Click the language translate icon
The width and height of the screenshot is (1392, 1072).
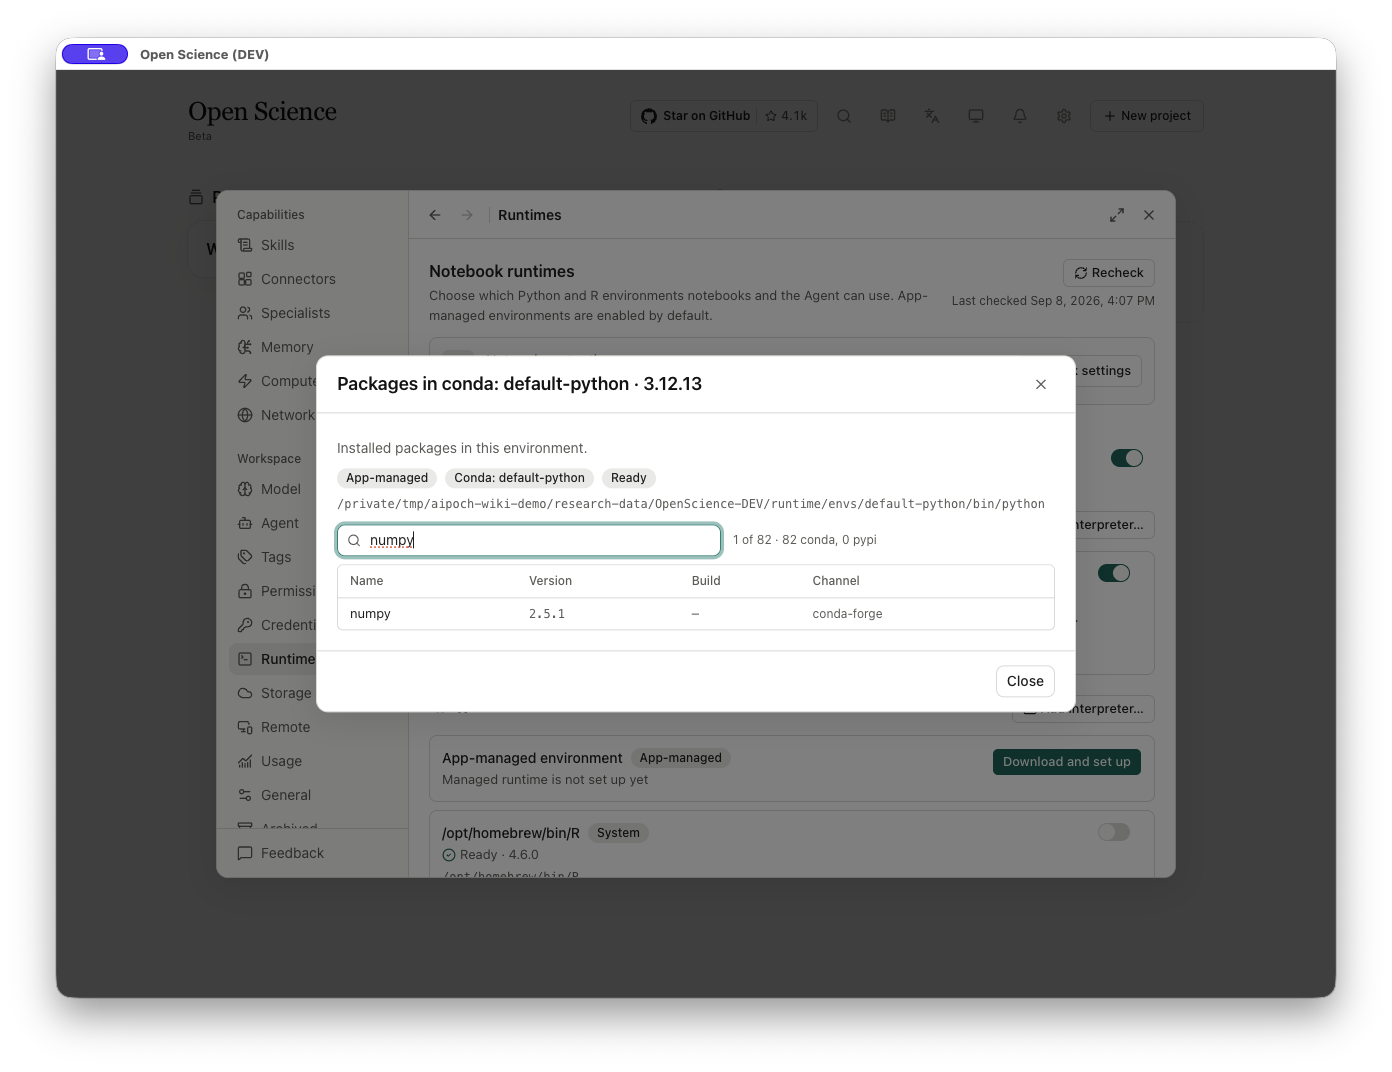tap(932, 116)
